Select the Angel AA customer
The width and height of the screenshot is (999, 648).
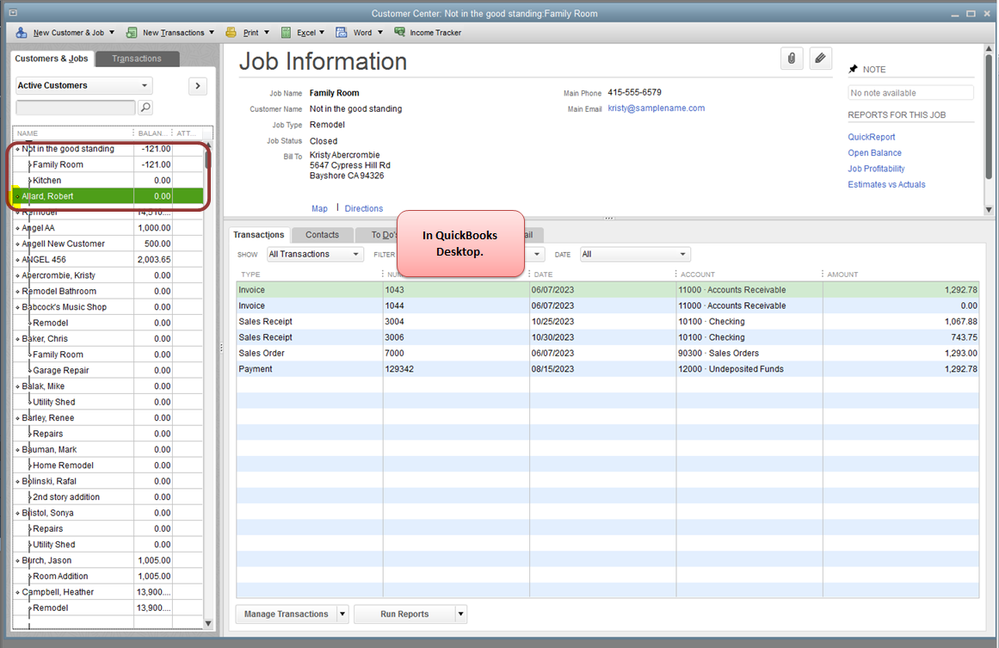coord(108,227)
